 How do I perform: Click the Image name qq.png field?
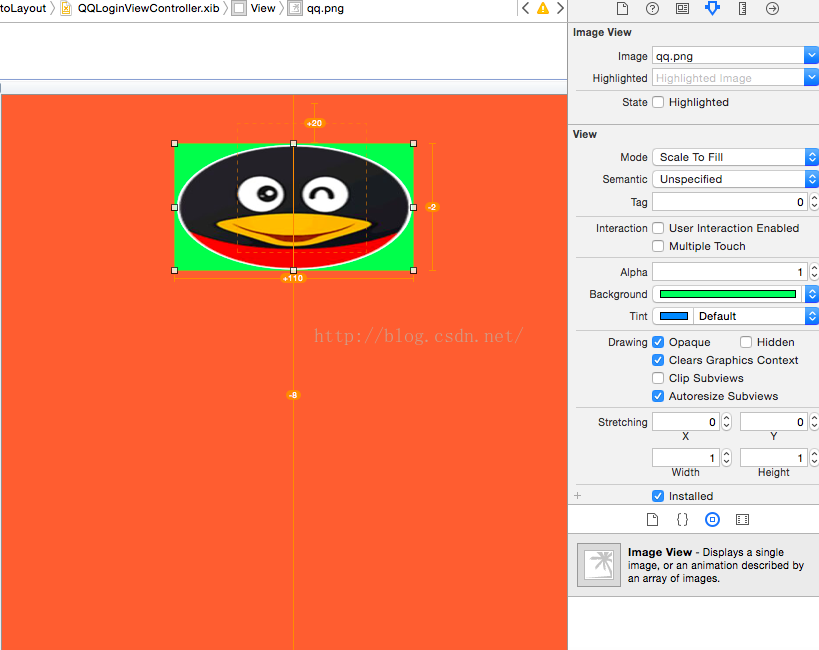click(x=728, y=55)
